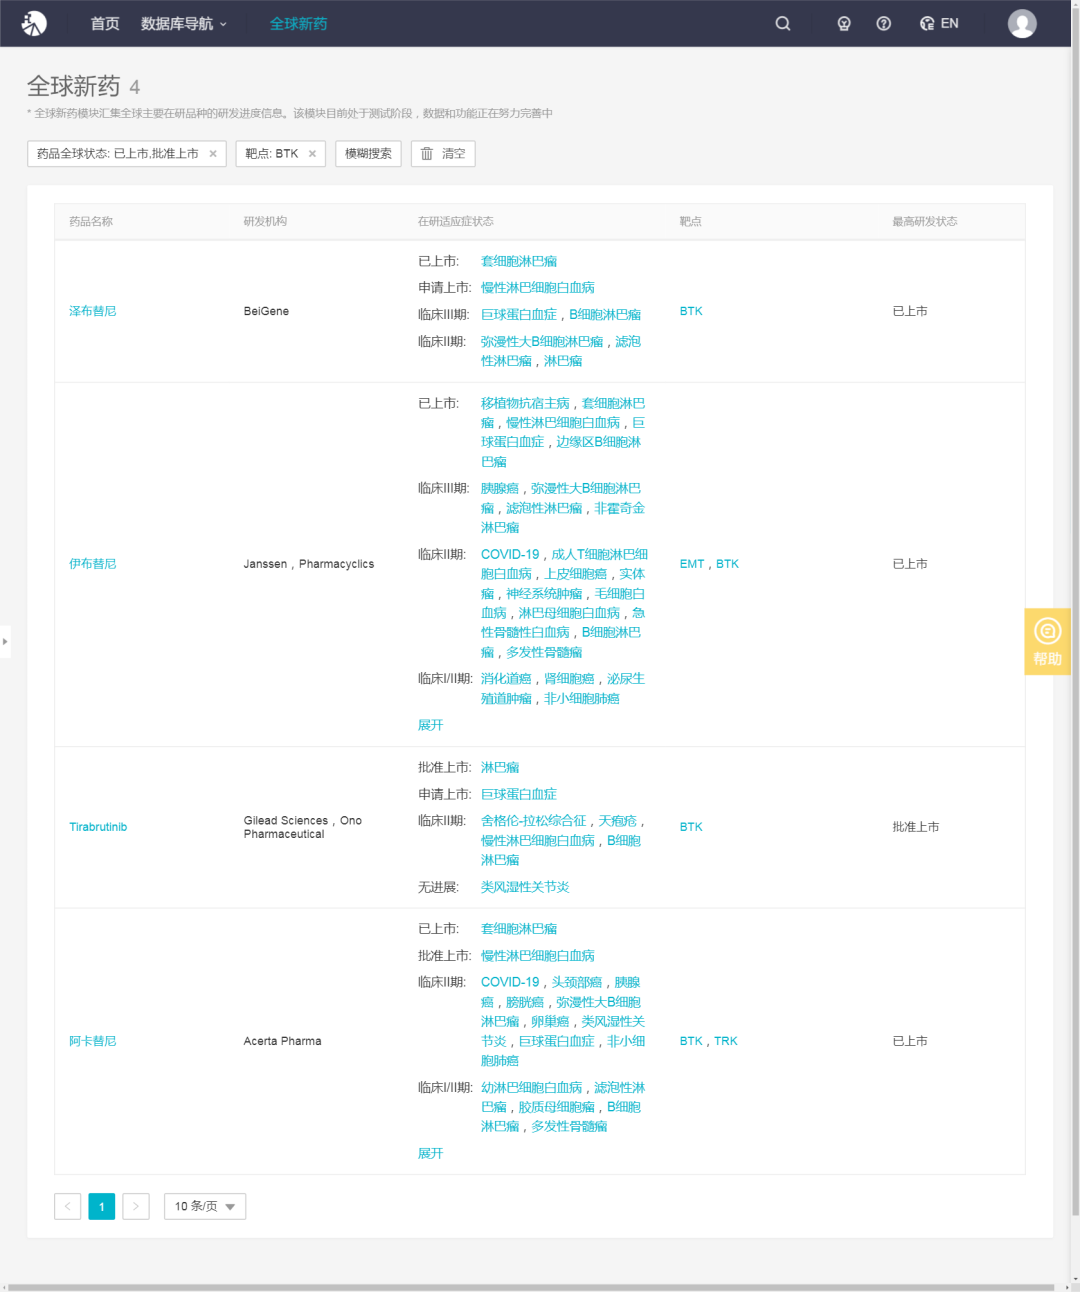
Task: Open the yellow 帮助 help widget
Action: click(x=1048, y=641)
